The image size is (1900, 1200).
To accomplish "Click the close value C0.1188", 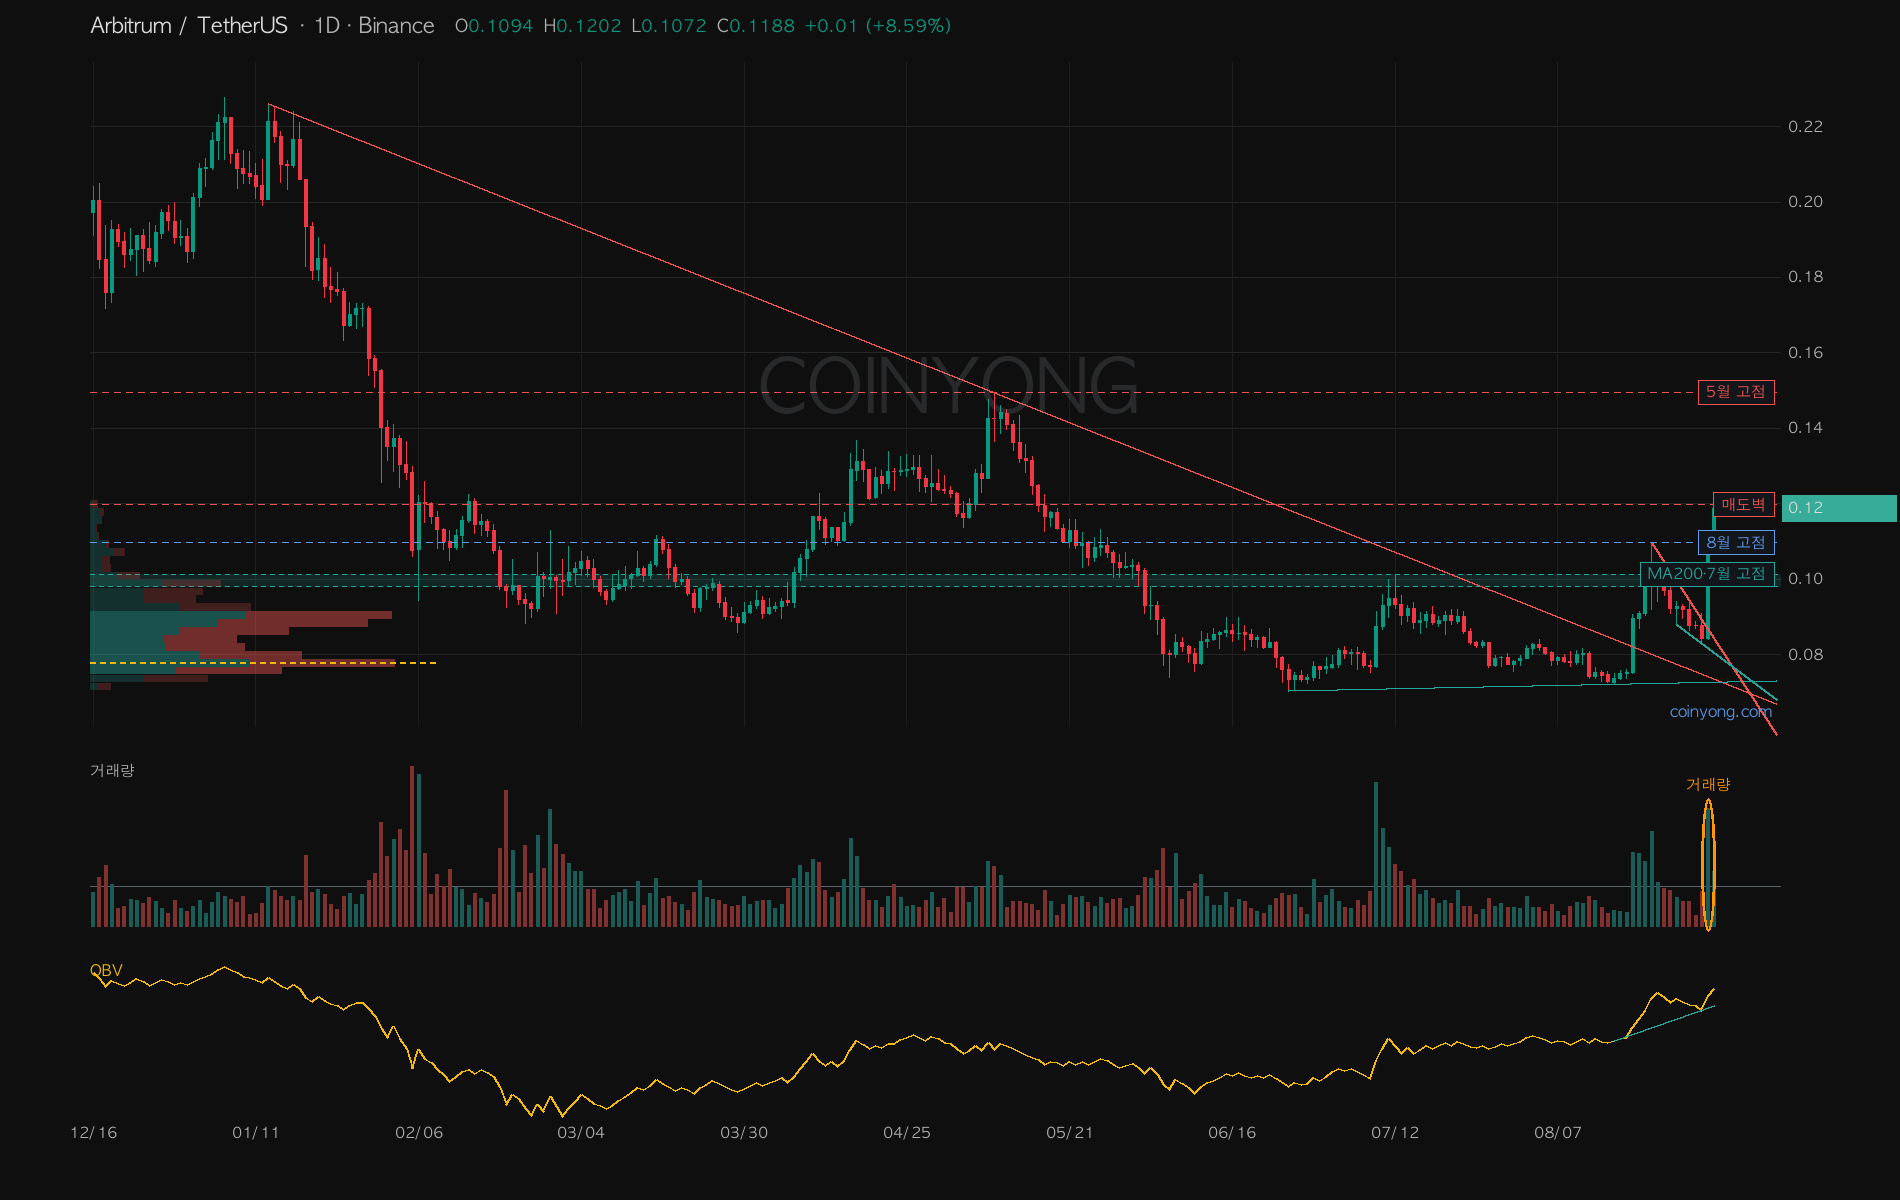I will click(x=756, y=26).
